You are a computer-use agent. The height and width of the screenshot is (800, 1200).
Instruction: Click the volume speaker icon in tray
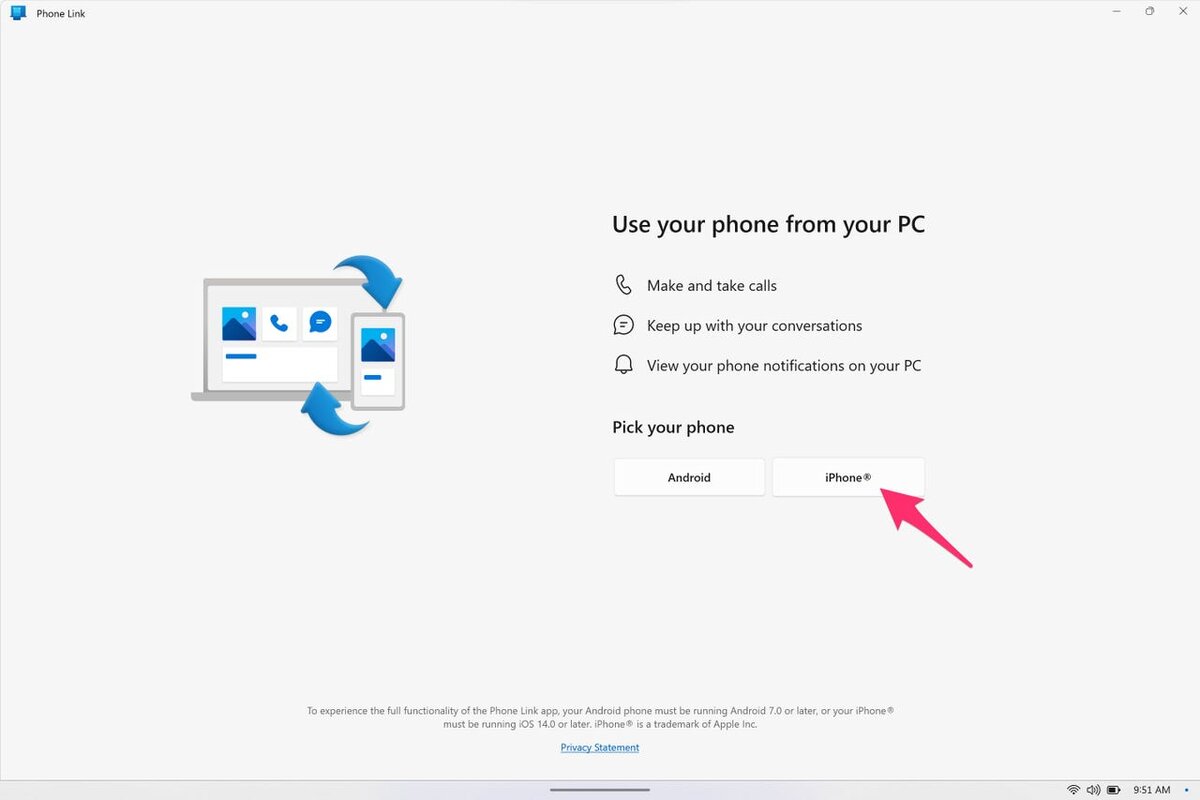1093,790
